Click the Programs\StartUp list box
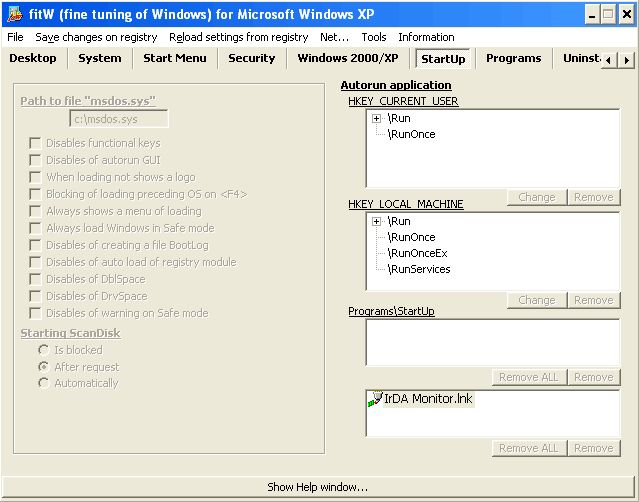 pos(493,343)
